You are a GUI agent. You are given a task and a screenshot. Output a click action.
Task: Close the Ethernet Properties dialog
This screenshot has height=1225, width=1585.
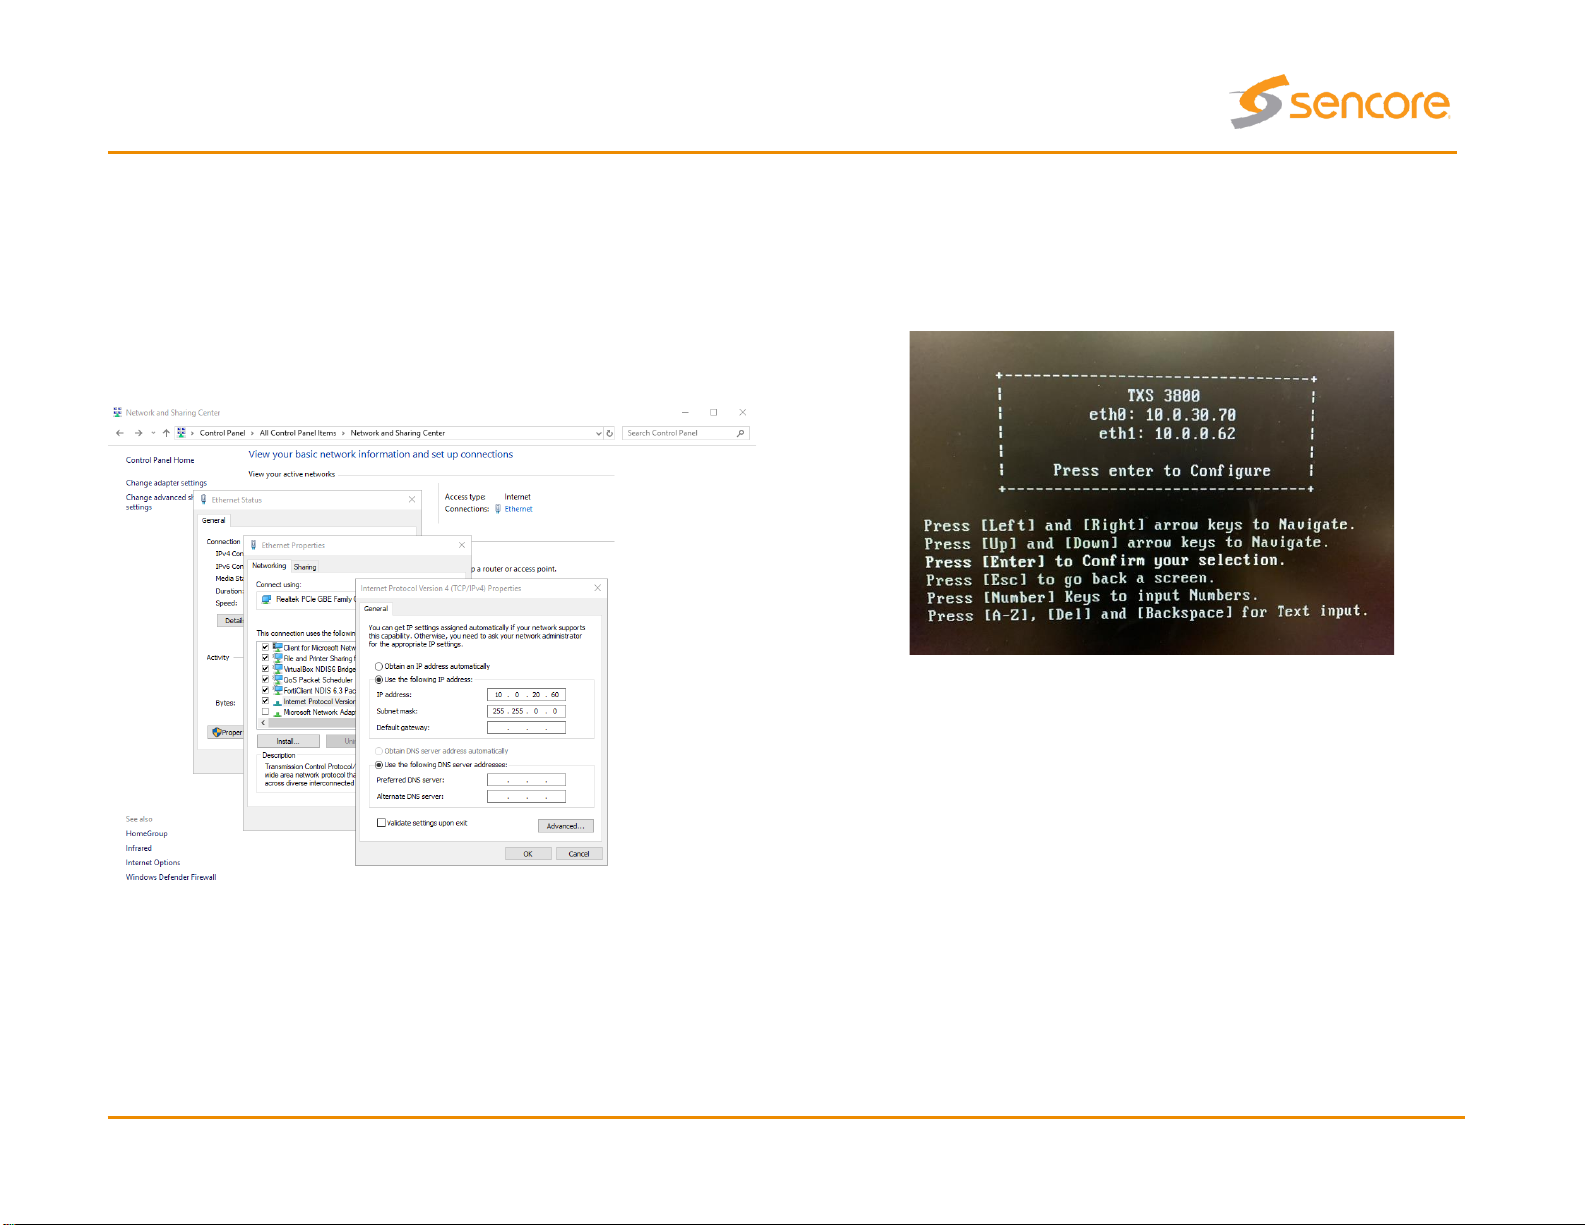point(462,545)
